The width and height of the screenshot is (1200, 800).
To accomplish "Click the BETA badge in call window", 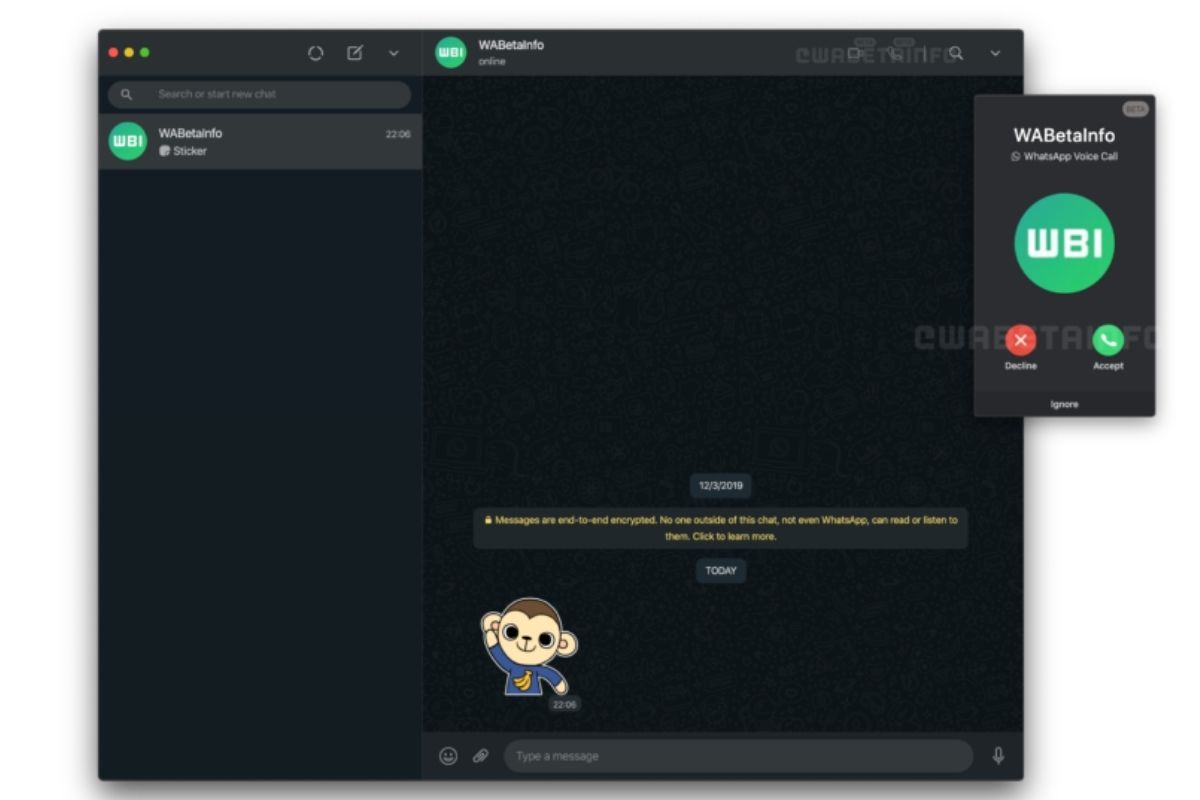I will click(x=1135, y=109).
